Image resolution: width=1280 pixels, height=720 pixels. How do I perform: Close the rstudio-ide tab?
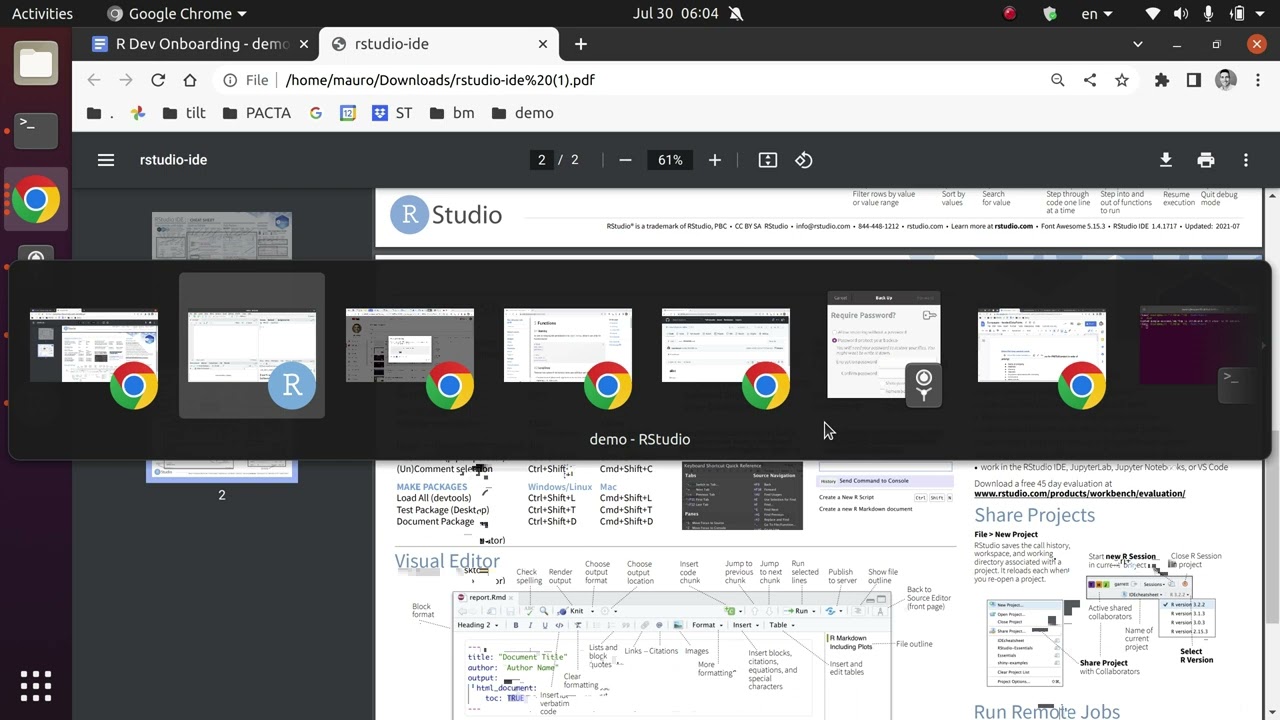pyautogui.click(x=543, y=44)
